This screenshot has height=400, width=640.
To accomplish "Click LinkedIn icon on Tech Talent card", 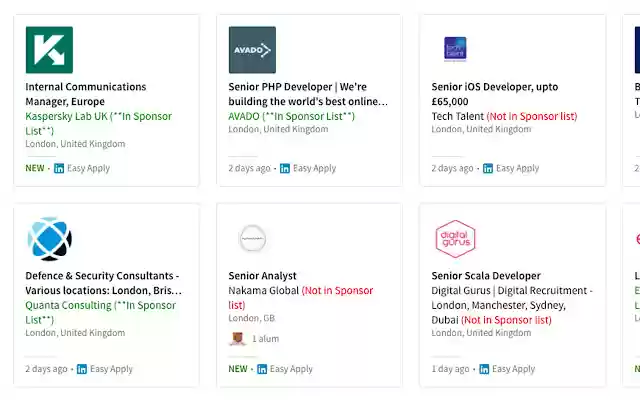I will [488, 168].
